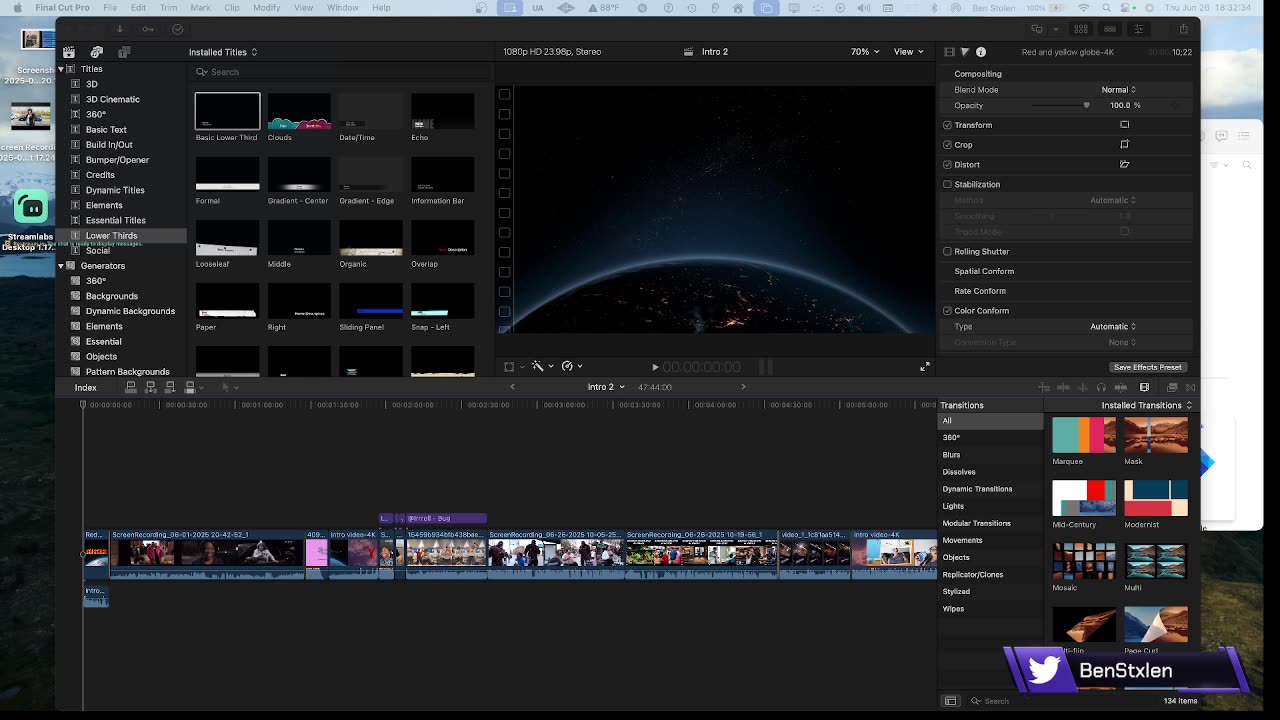Click the timeline Index button

pyautogui.click(x=86, y=387)
